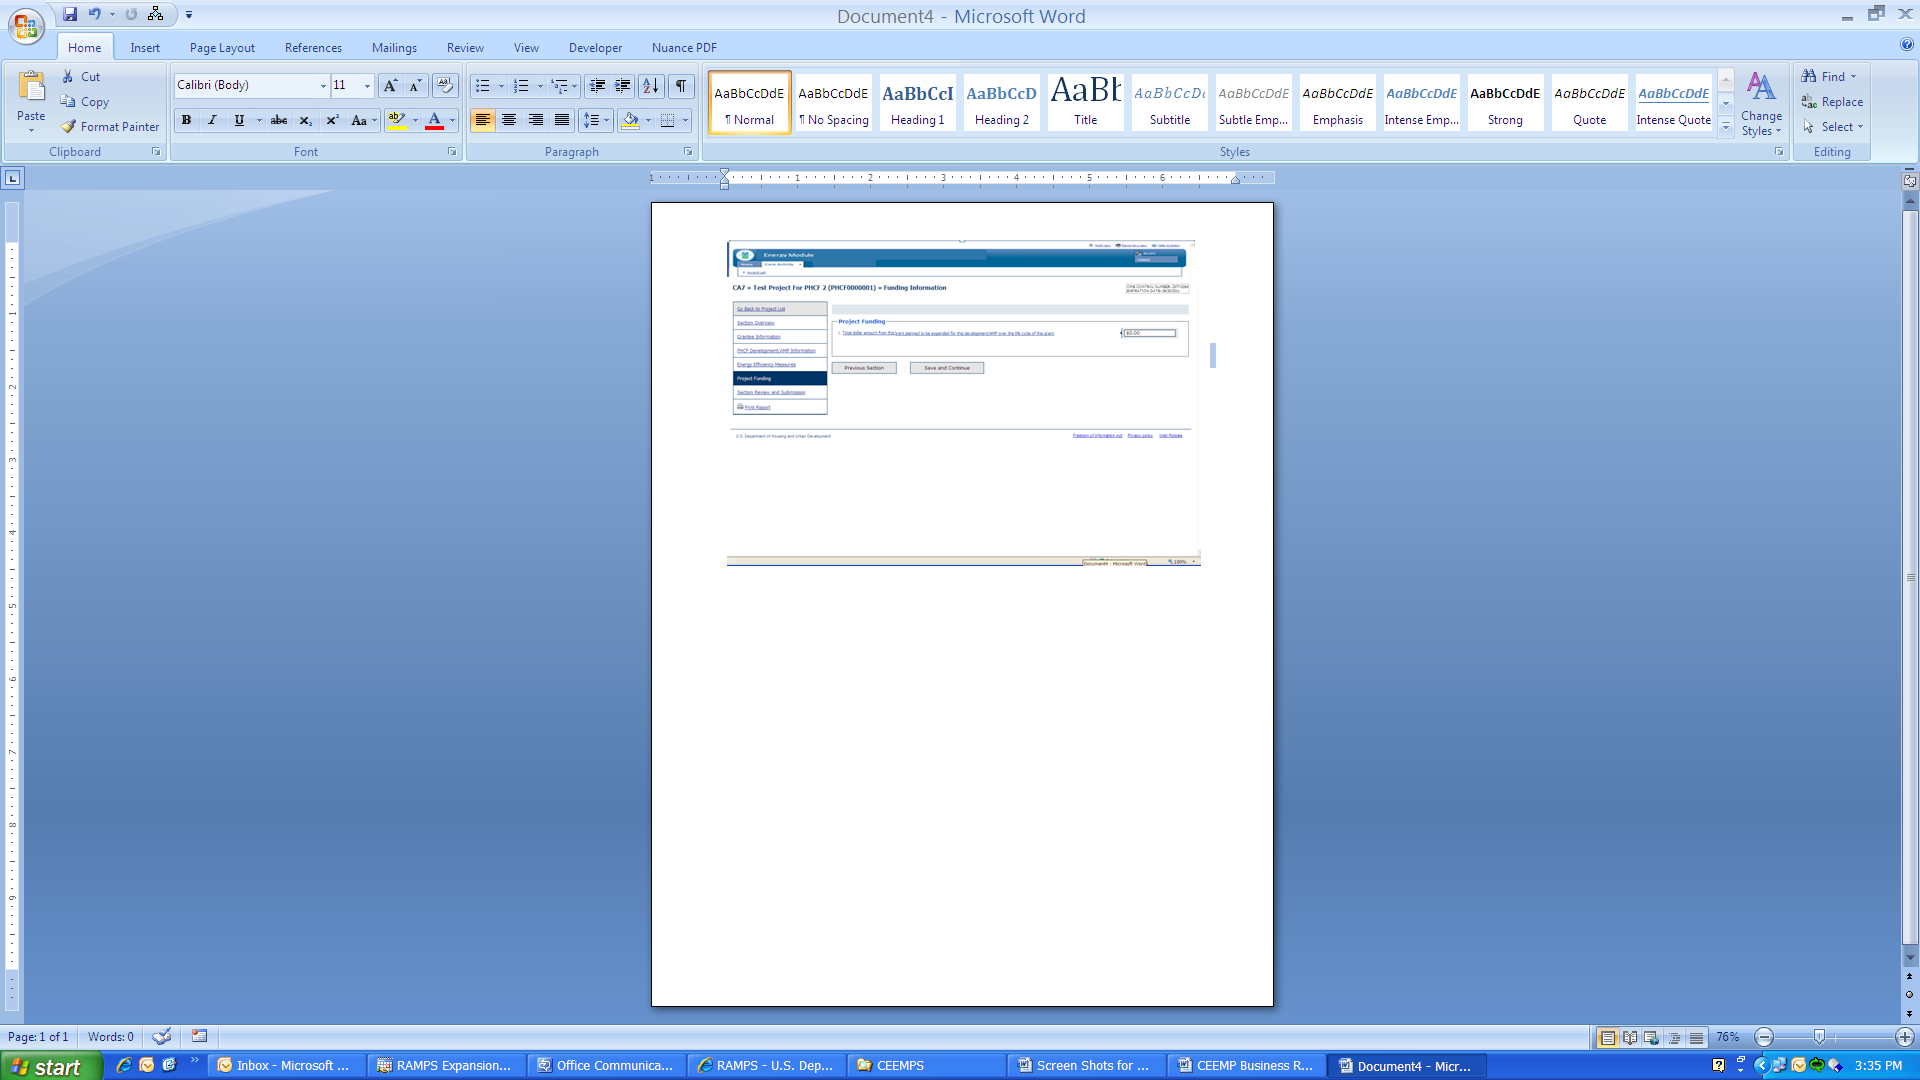Viewport: 1920px width, 1080px height.
Task: Open the font size dropdown
Action: pos(367,86)
